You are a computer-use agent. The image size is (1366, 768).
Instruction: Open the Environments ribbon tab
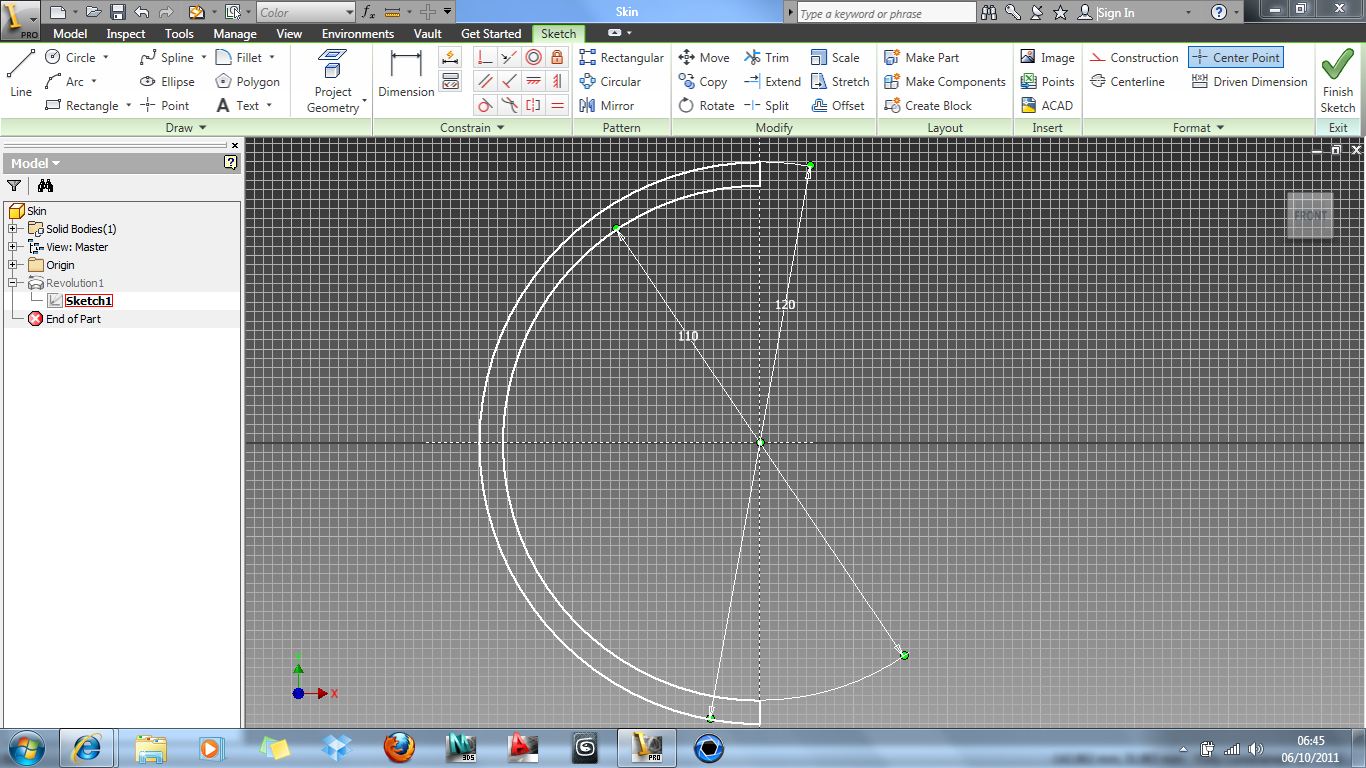358,33
